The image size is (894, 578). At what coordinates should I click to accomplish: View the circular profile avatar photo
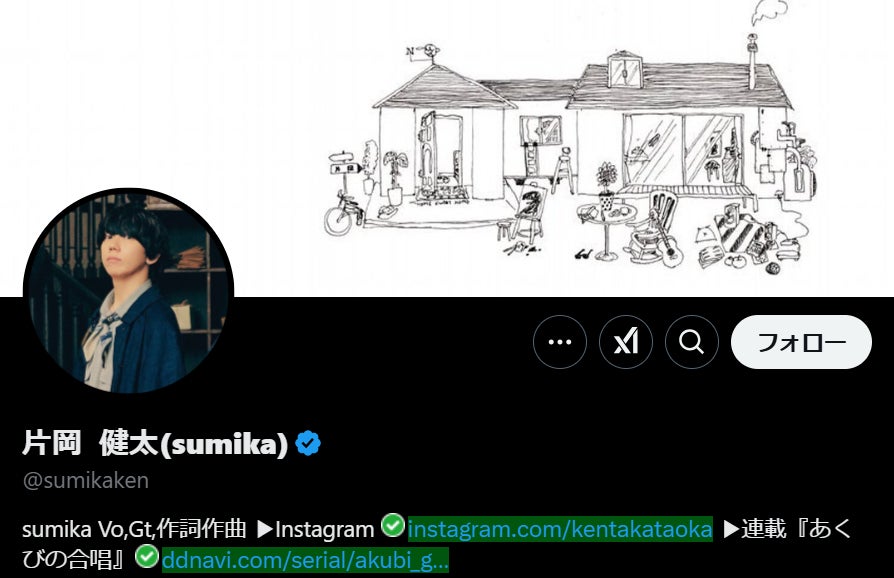(x=128, y=293)
